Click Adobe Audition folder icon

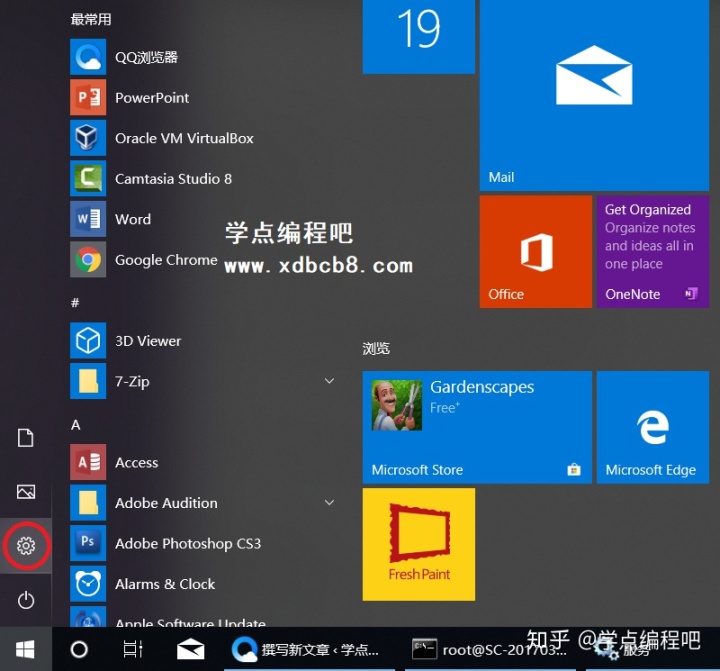pyautogui.click(x=88, y=502)
